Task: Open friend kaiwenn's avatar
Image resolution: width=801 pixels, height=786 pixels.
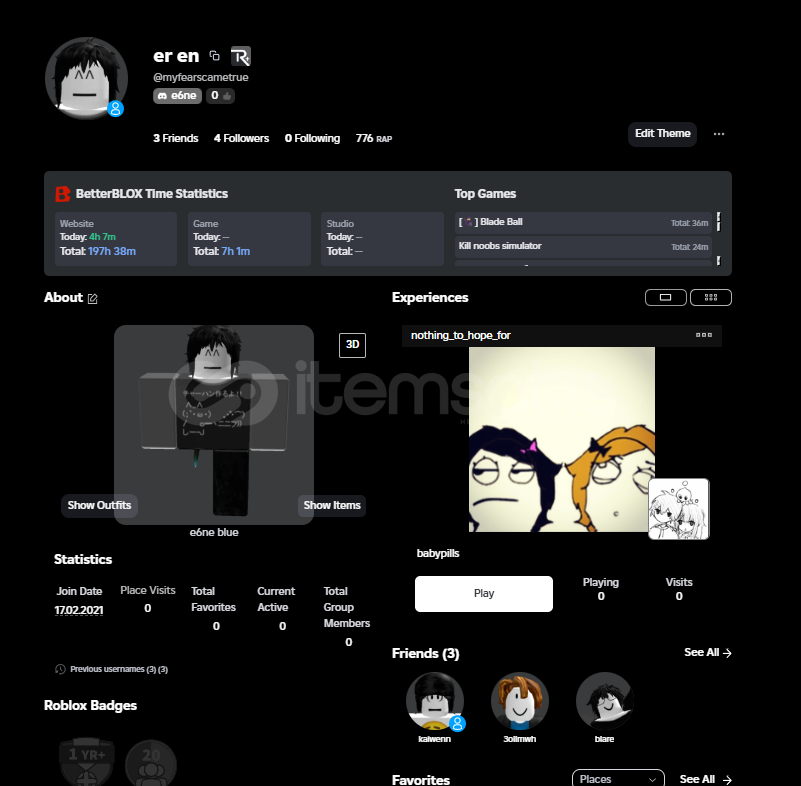Action: (435, 701)
